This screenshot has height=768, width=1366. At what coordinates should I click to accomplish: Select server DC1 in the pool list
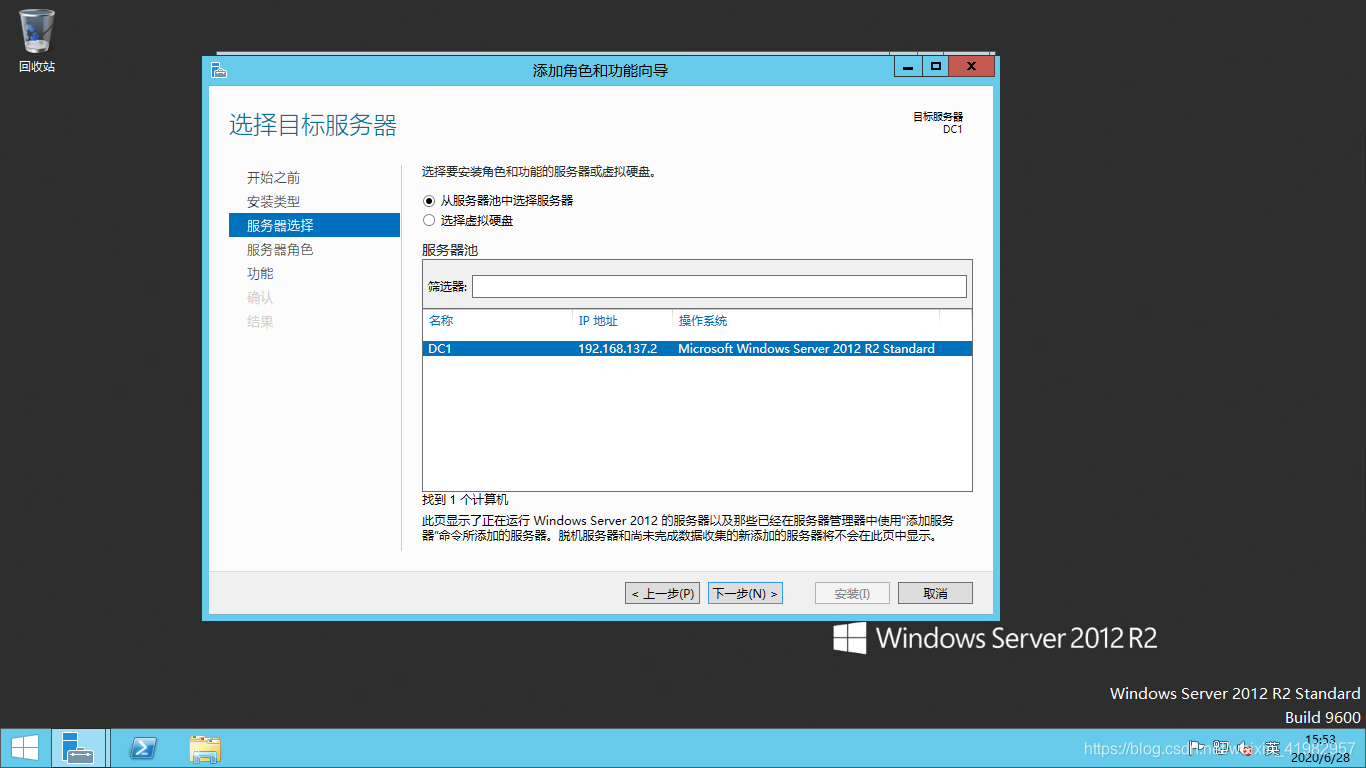tap(697, 349)
